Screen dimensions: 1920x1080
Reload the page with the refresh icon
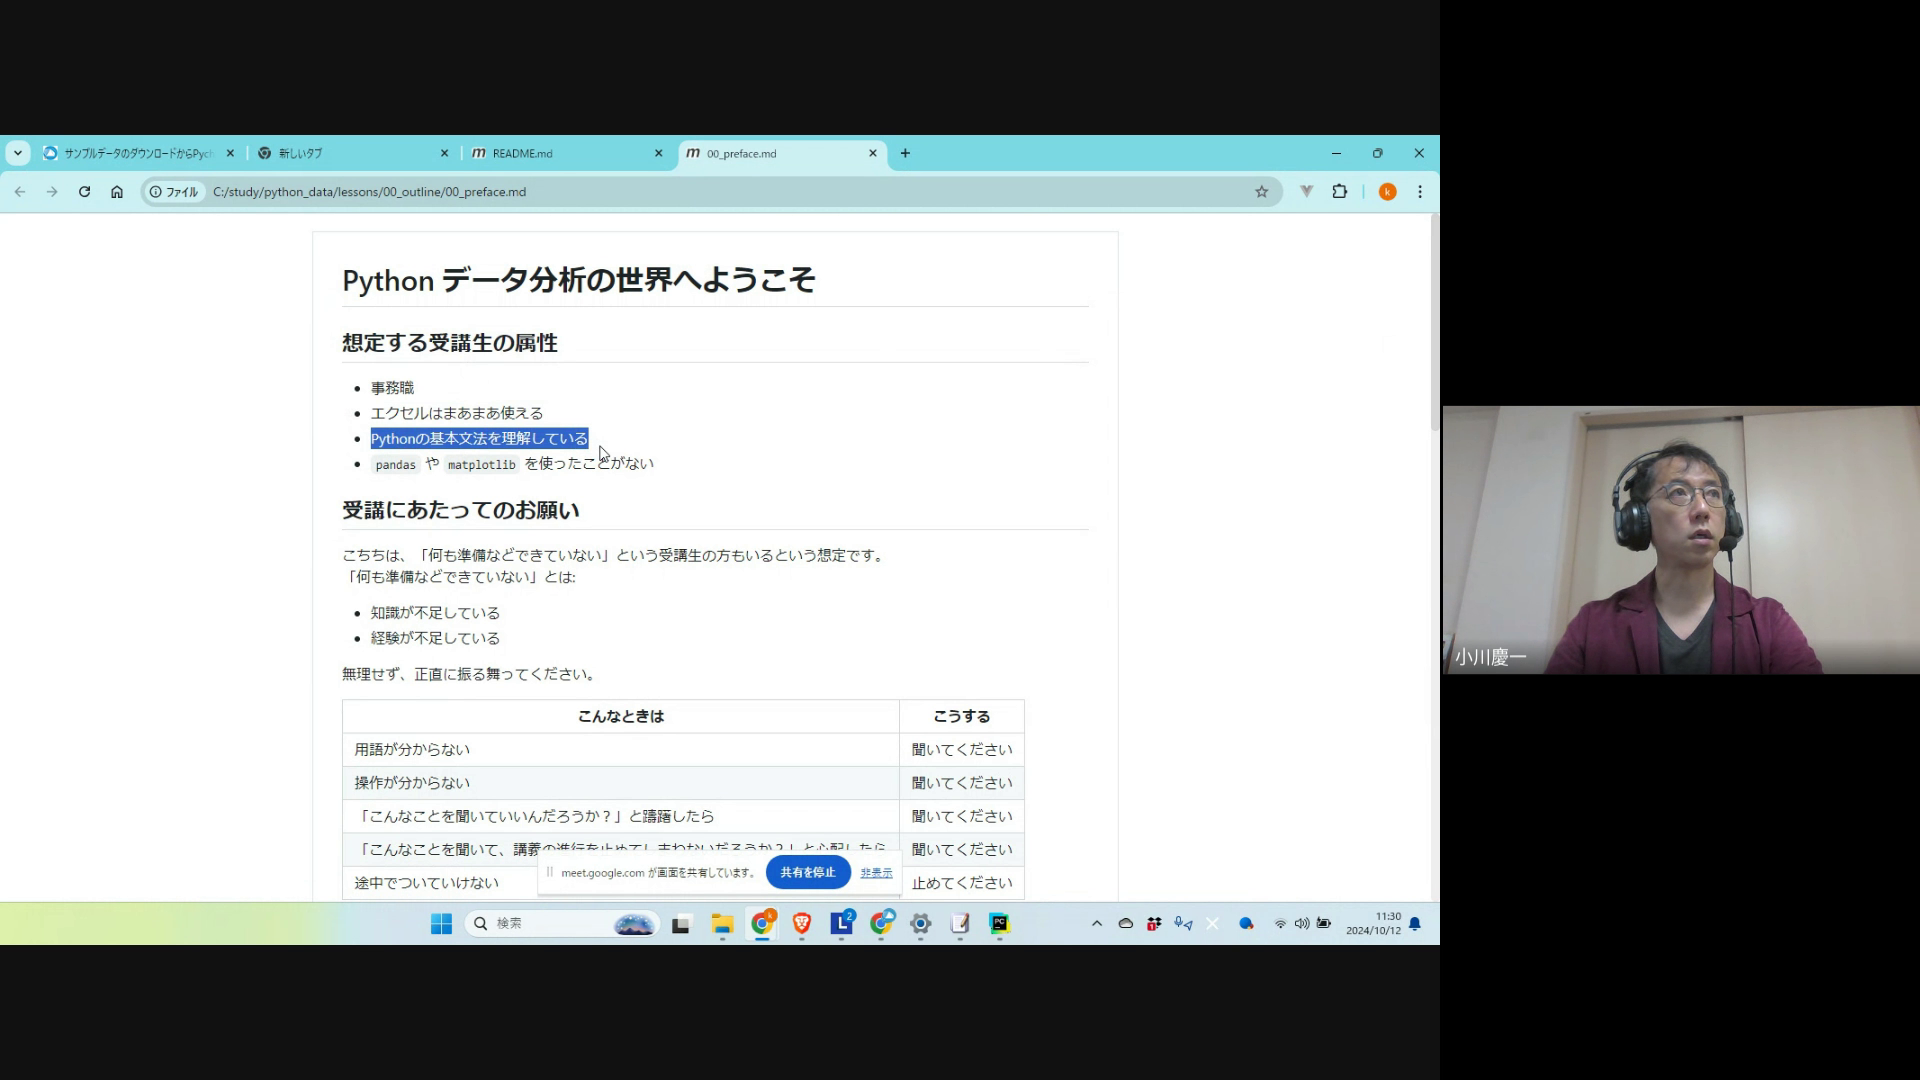click(85, 192)
